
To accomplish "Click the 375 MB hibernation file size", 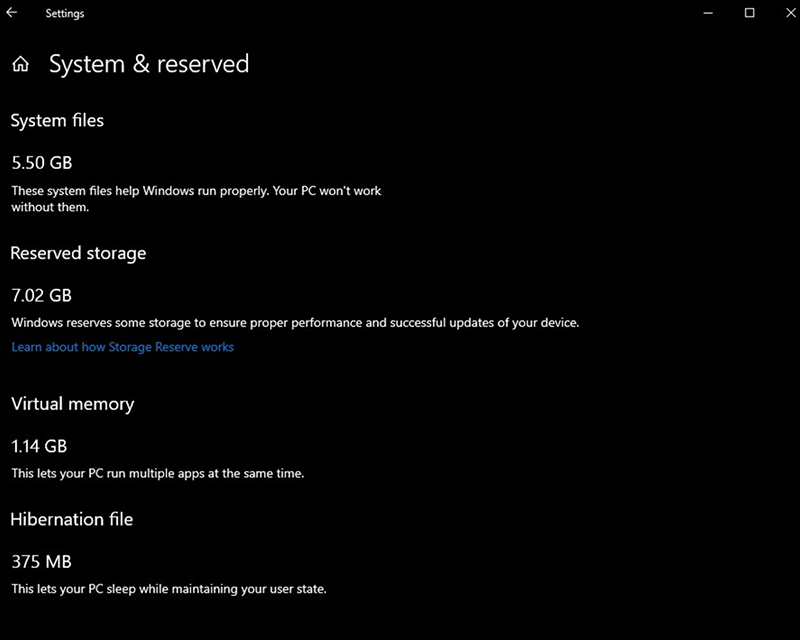I will point(41,562).
